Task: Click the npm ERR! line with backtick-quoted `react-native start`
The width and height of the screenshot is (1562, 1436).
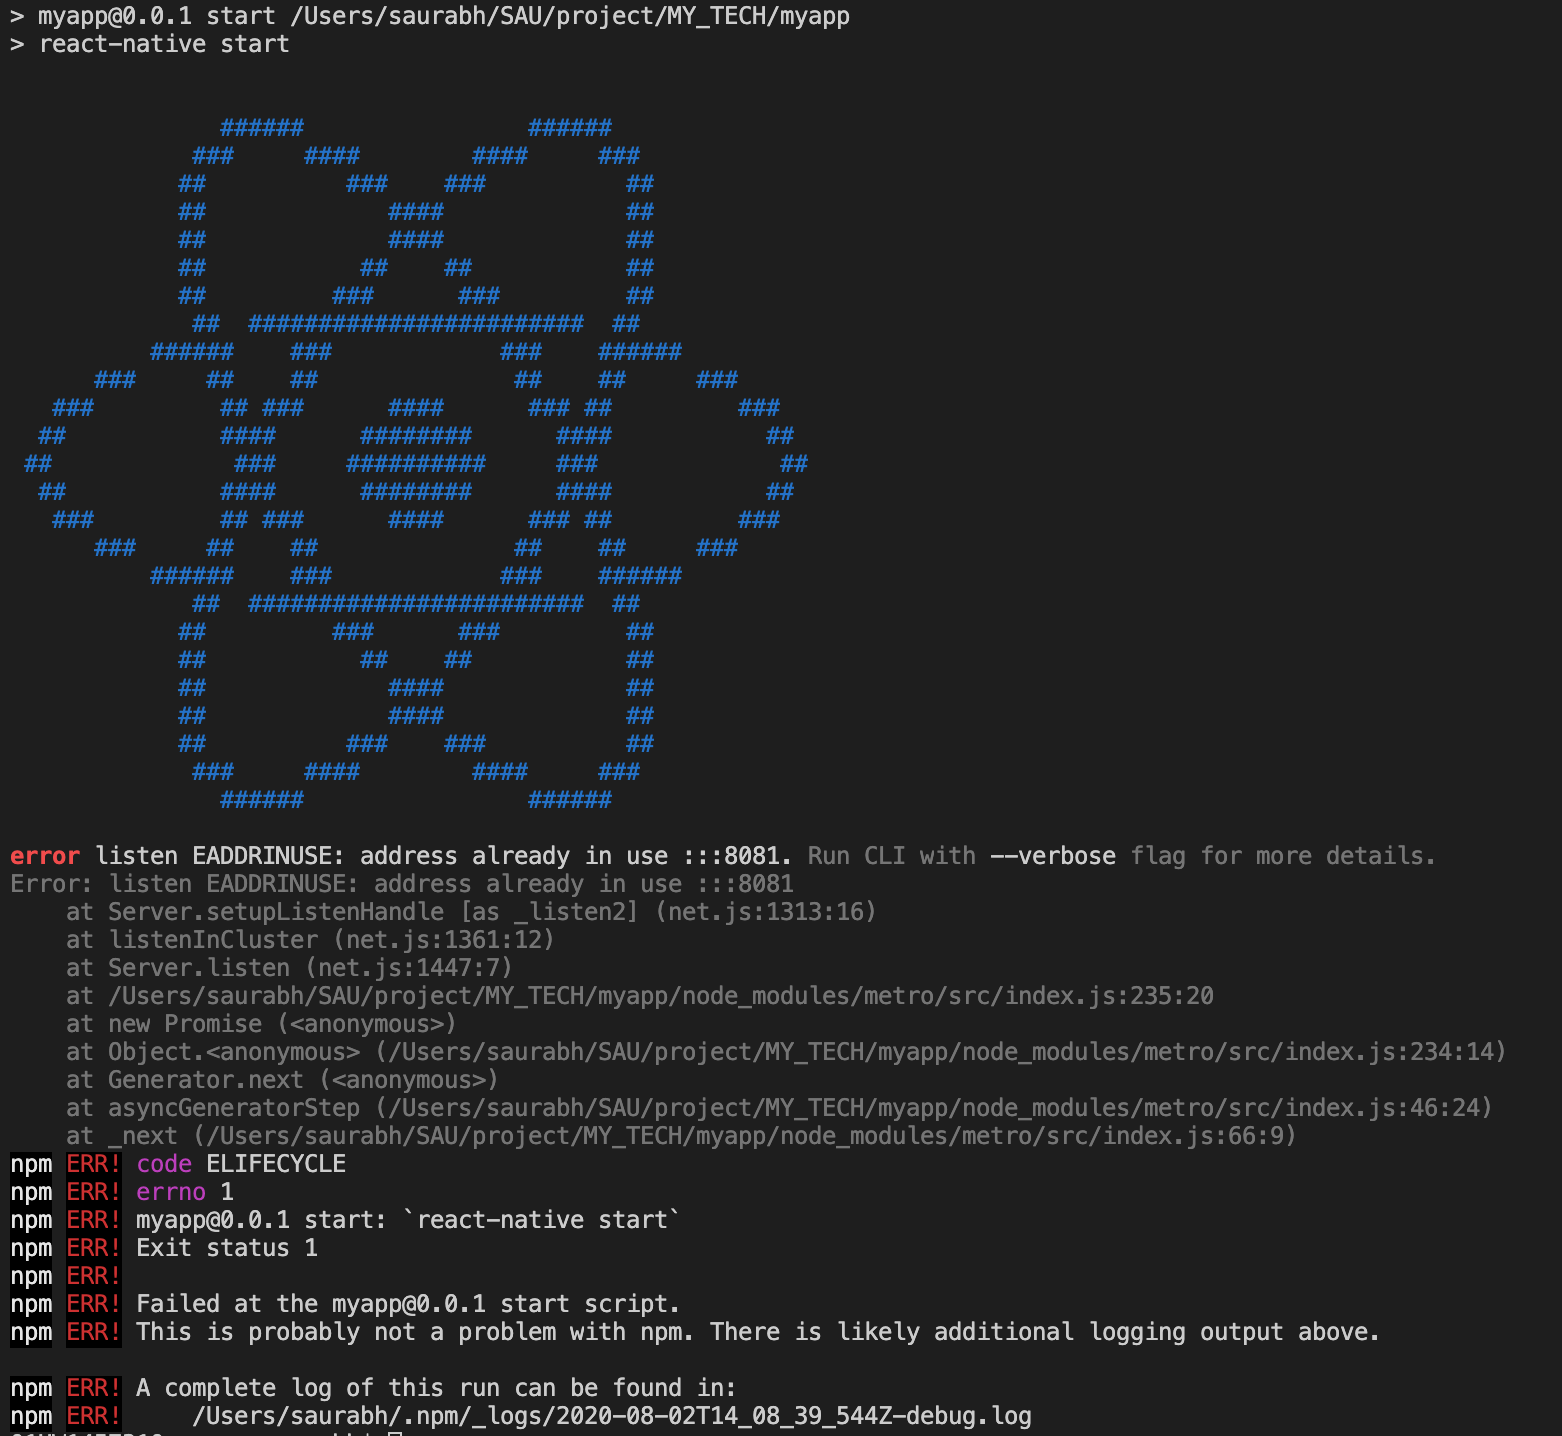Action: click(x=345, y=1220)
